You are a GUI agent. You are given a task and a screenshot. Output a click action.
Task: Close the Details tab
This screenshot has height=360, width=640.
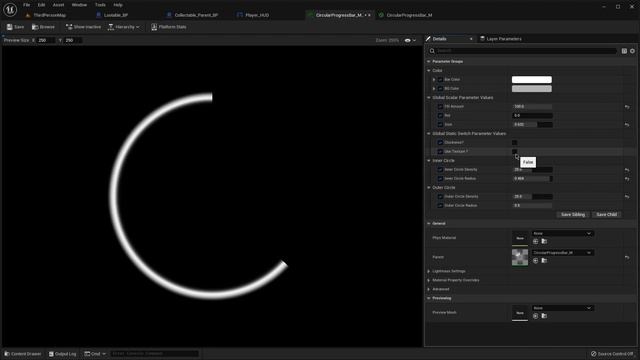click(471, 39)
